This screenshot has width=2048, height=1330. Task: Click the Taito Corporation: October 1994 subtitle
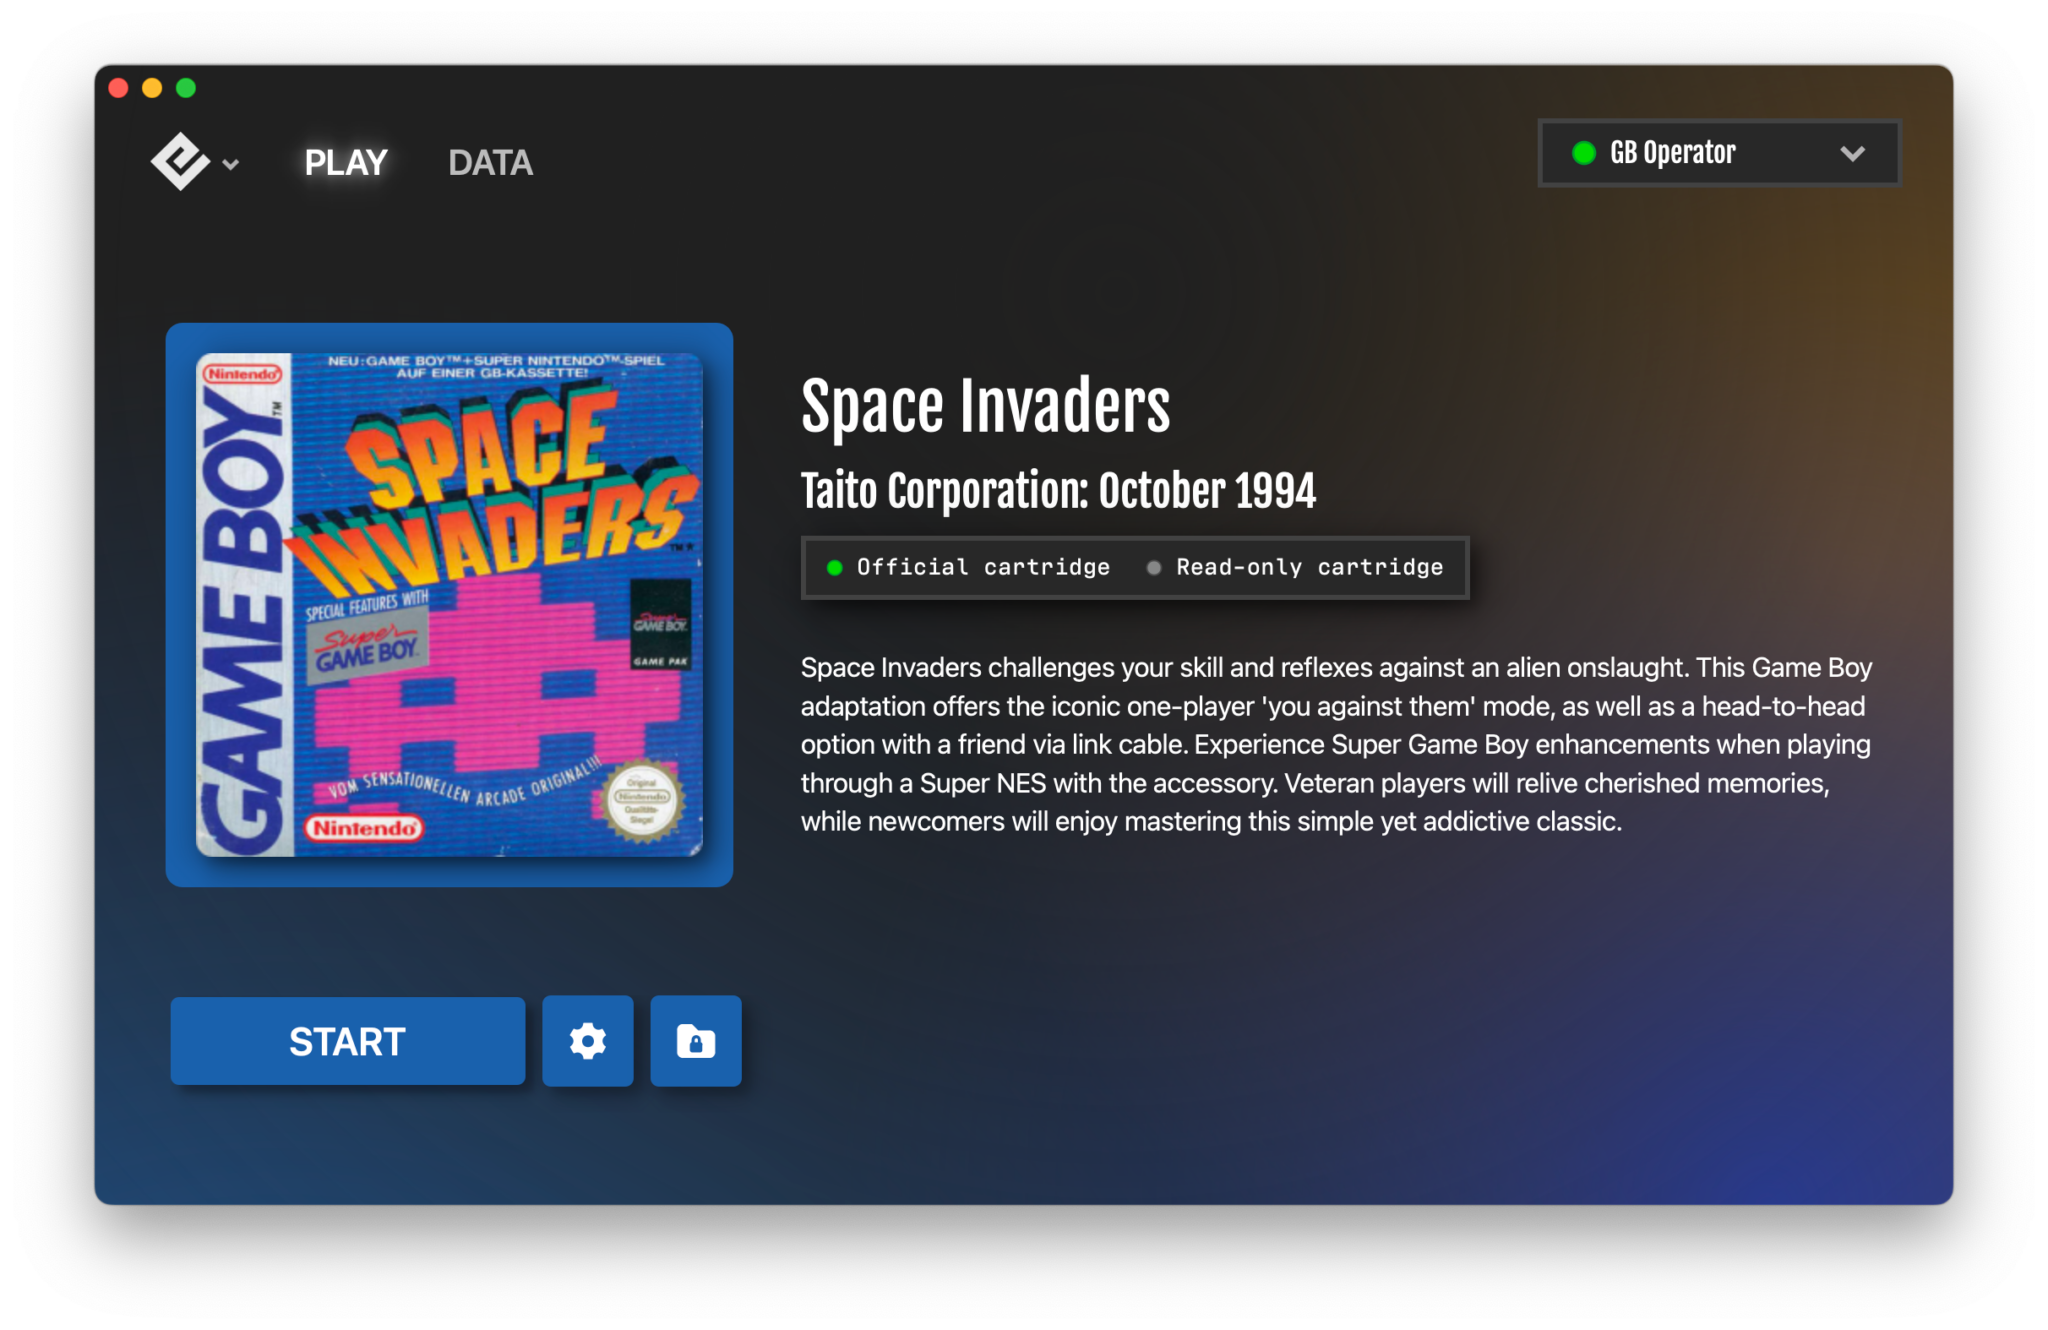click(1058, 491)
